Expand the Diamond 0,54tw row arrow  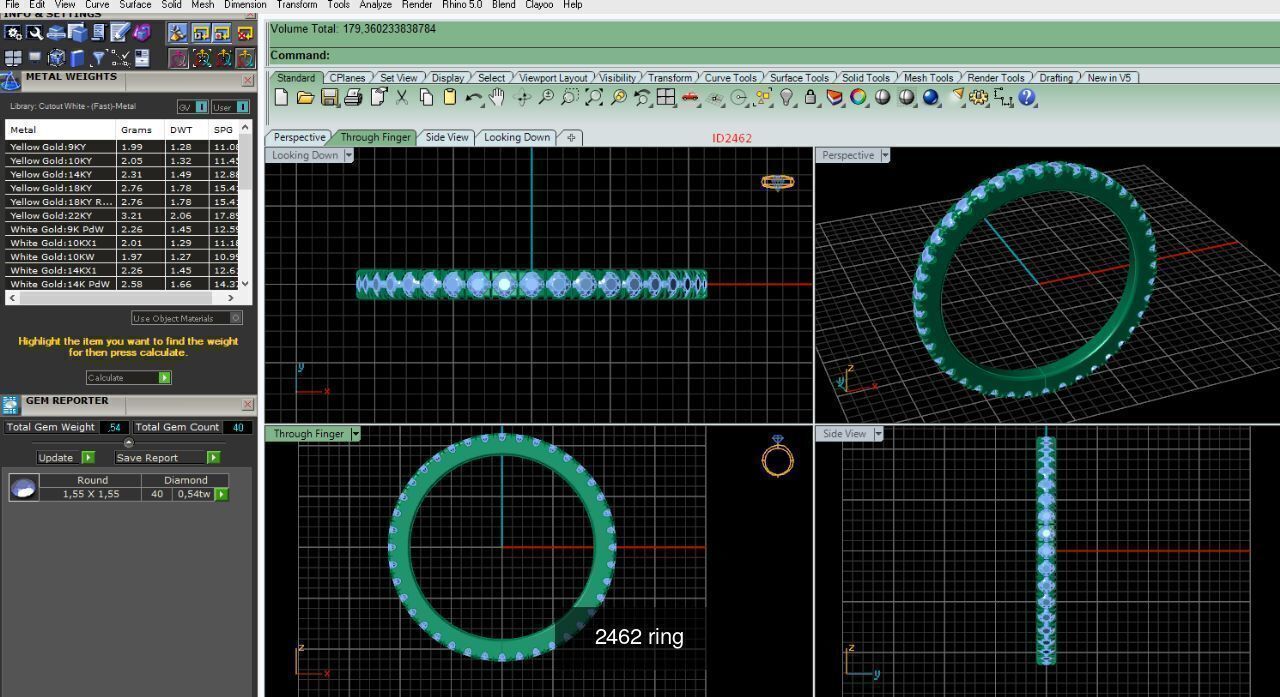[221, 494]
